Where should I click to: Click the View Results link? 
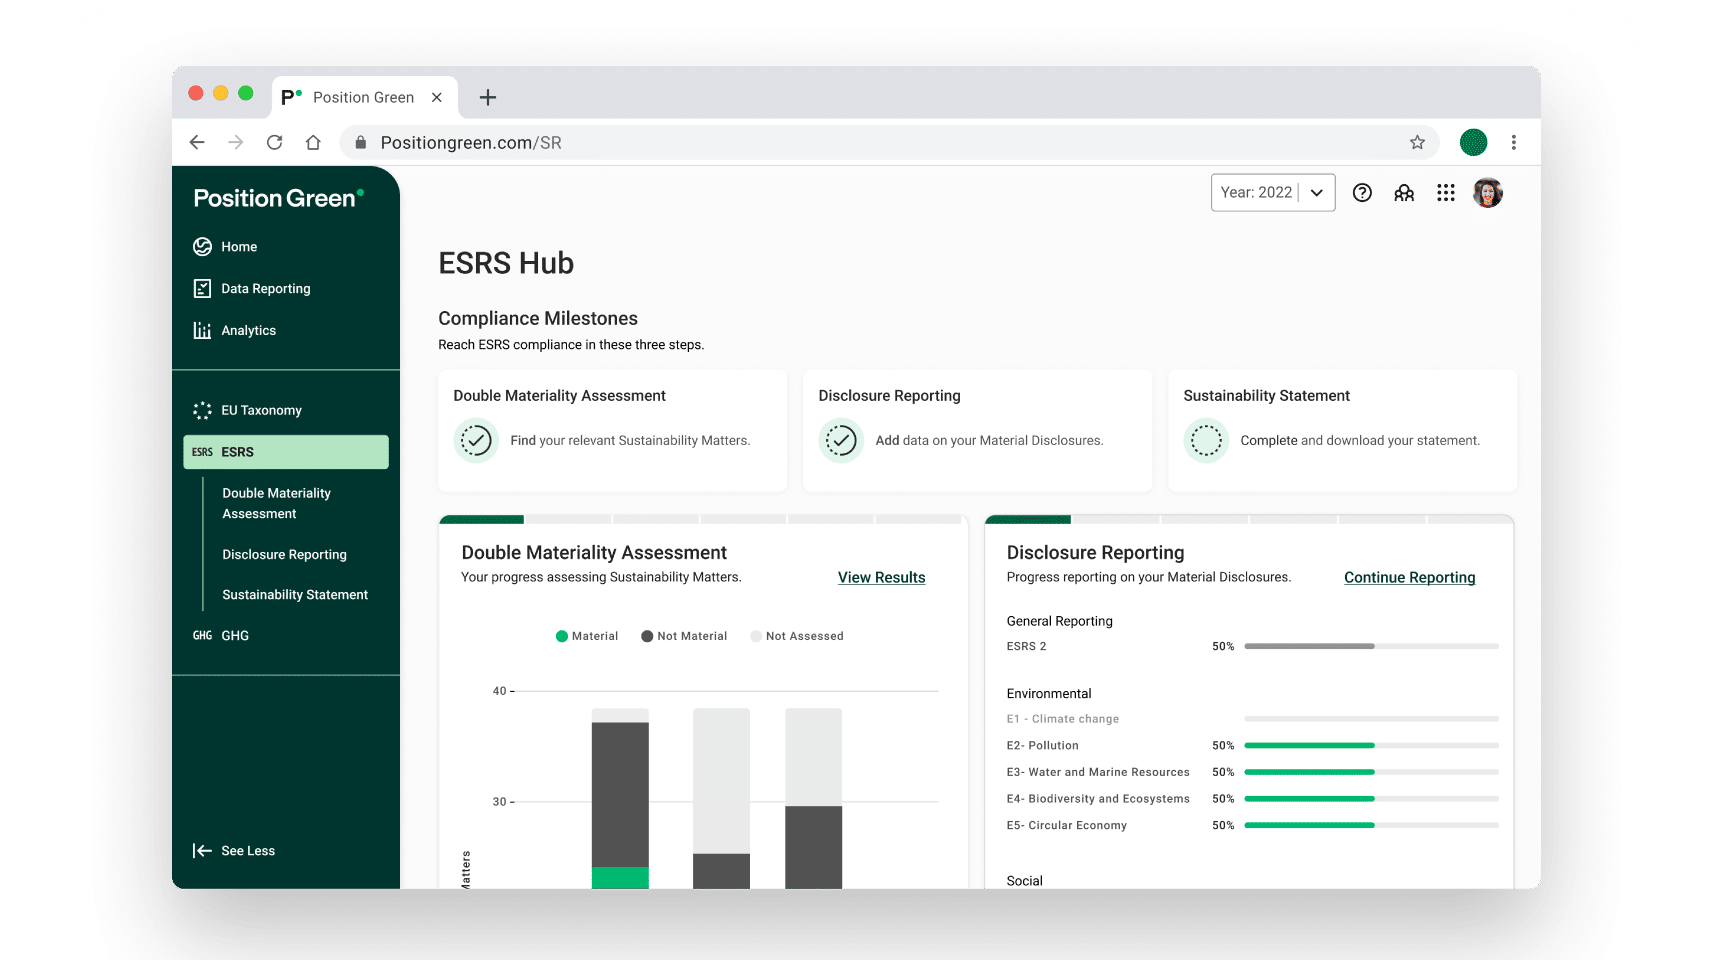(880, 577)
